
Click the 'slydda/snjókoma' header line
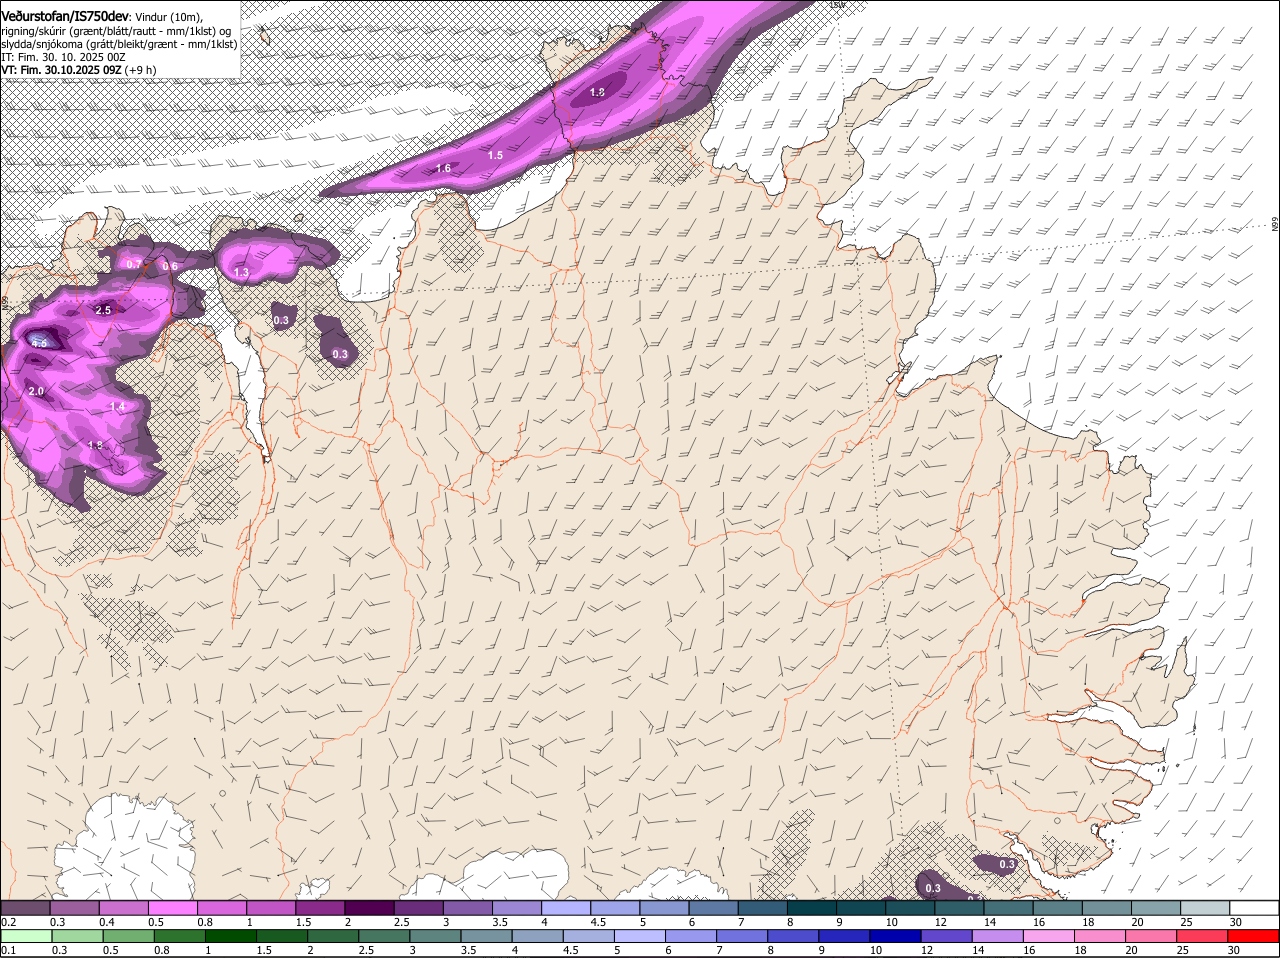tap(119, 44)
